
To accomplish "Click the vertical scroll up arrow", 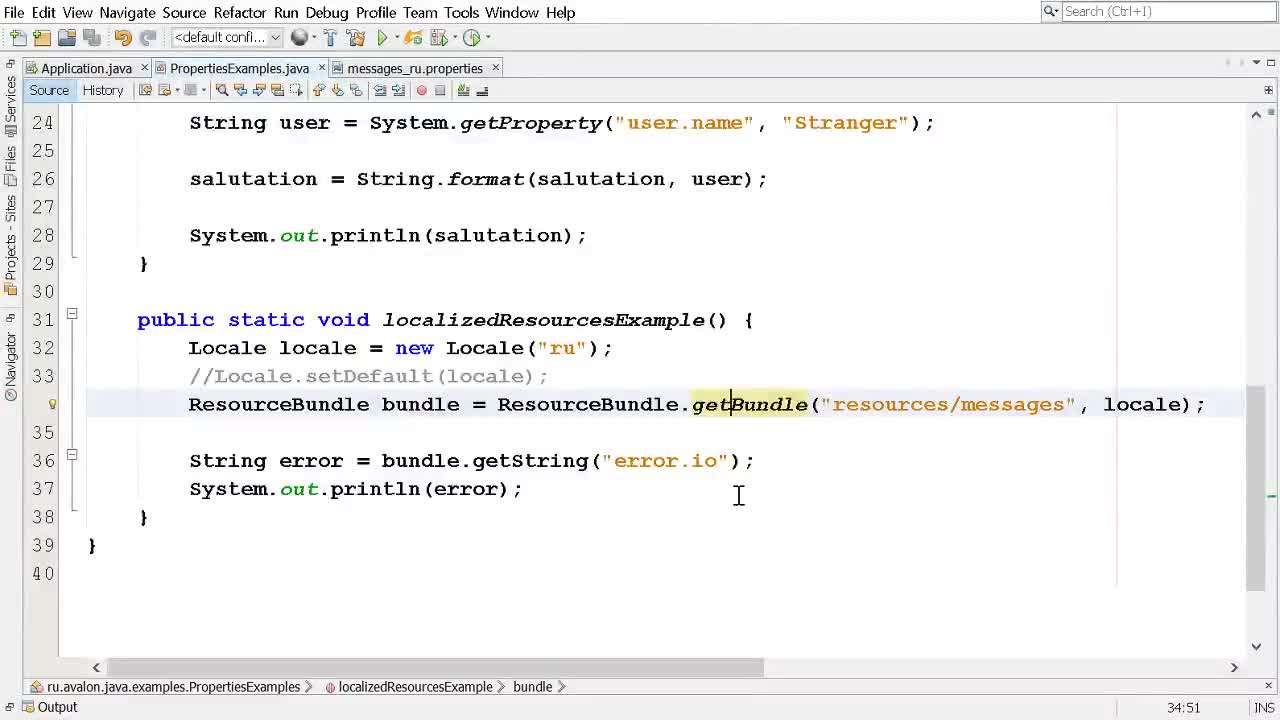I will click(1256, 114).
